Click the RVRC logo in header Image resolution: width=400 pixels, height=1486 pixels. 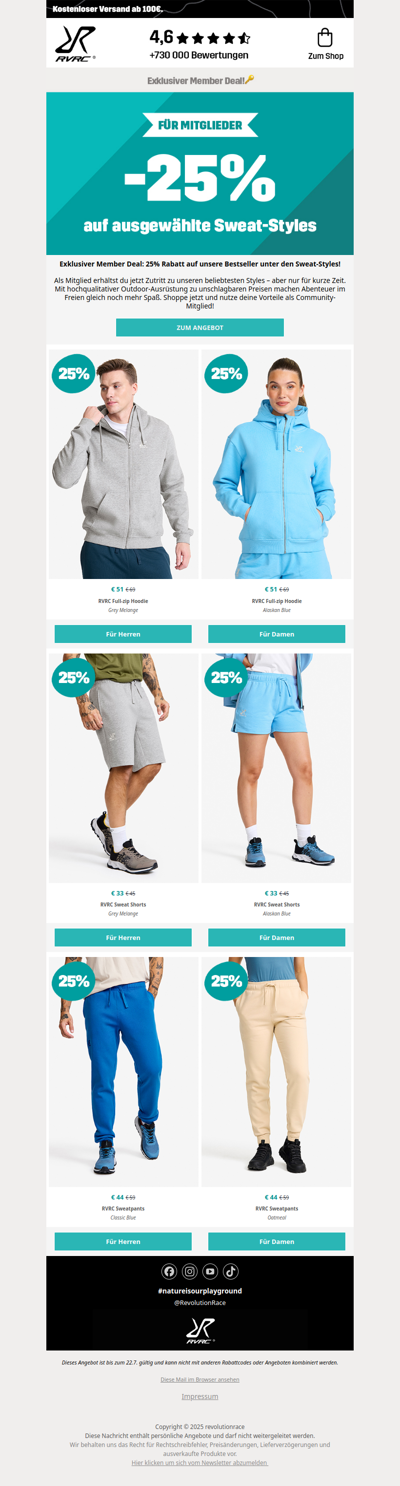click(x=75, y=43)
